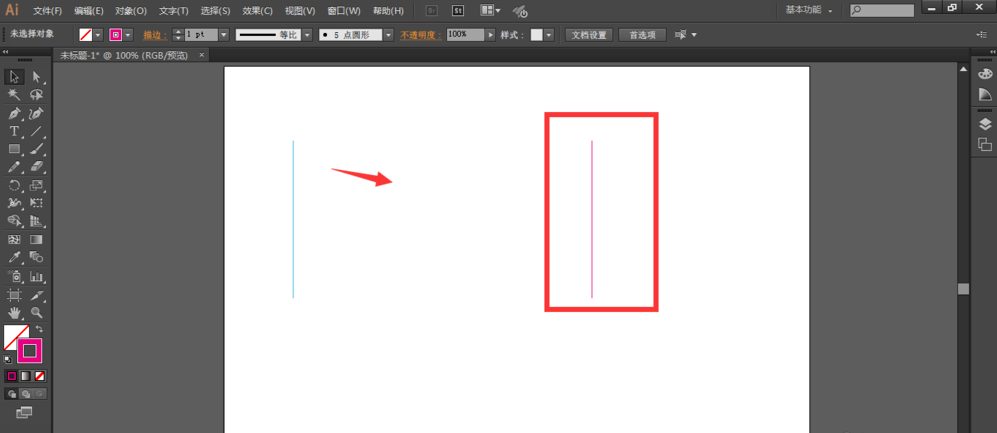
Task: Select the Hand tool
Action: click(14, 312)
